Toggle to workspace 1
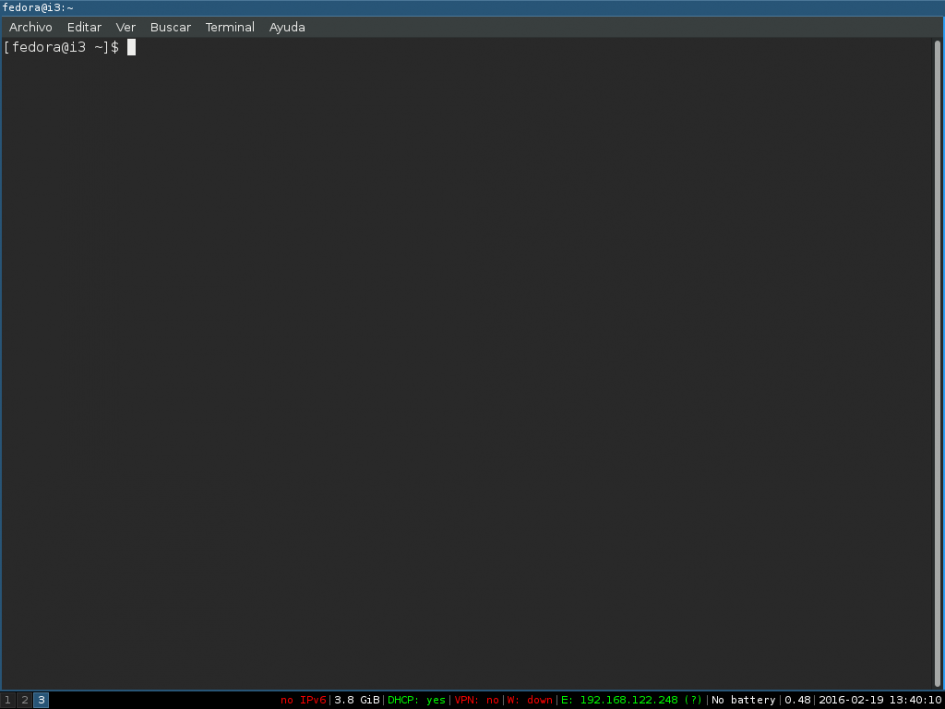Screen dimensions: 945x709 (x=7, y=700)
